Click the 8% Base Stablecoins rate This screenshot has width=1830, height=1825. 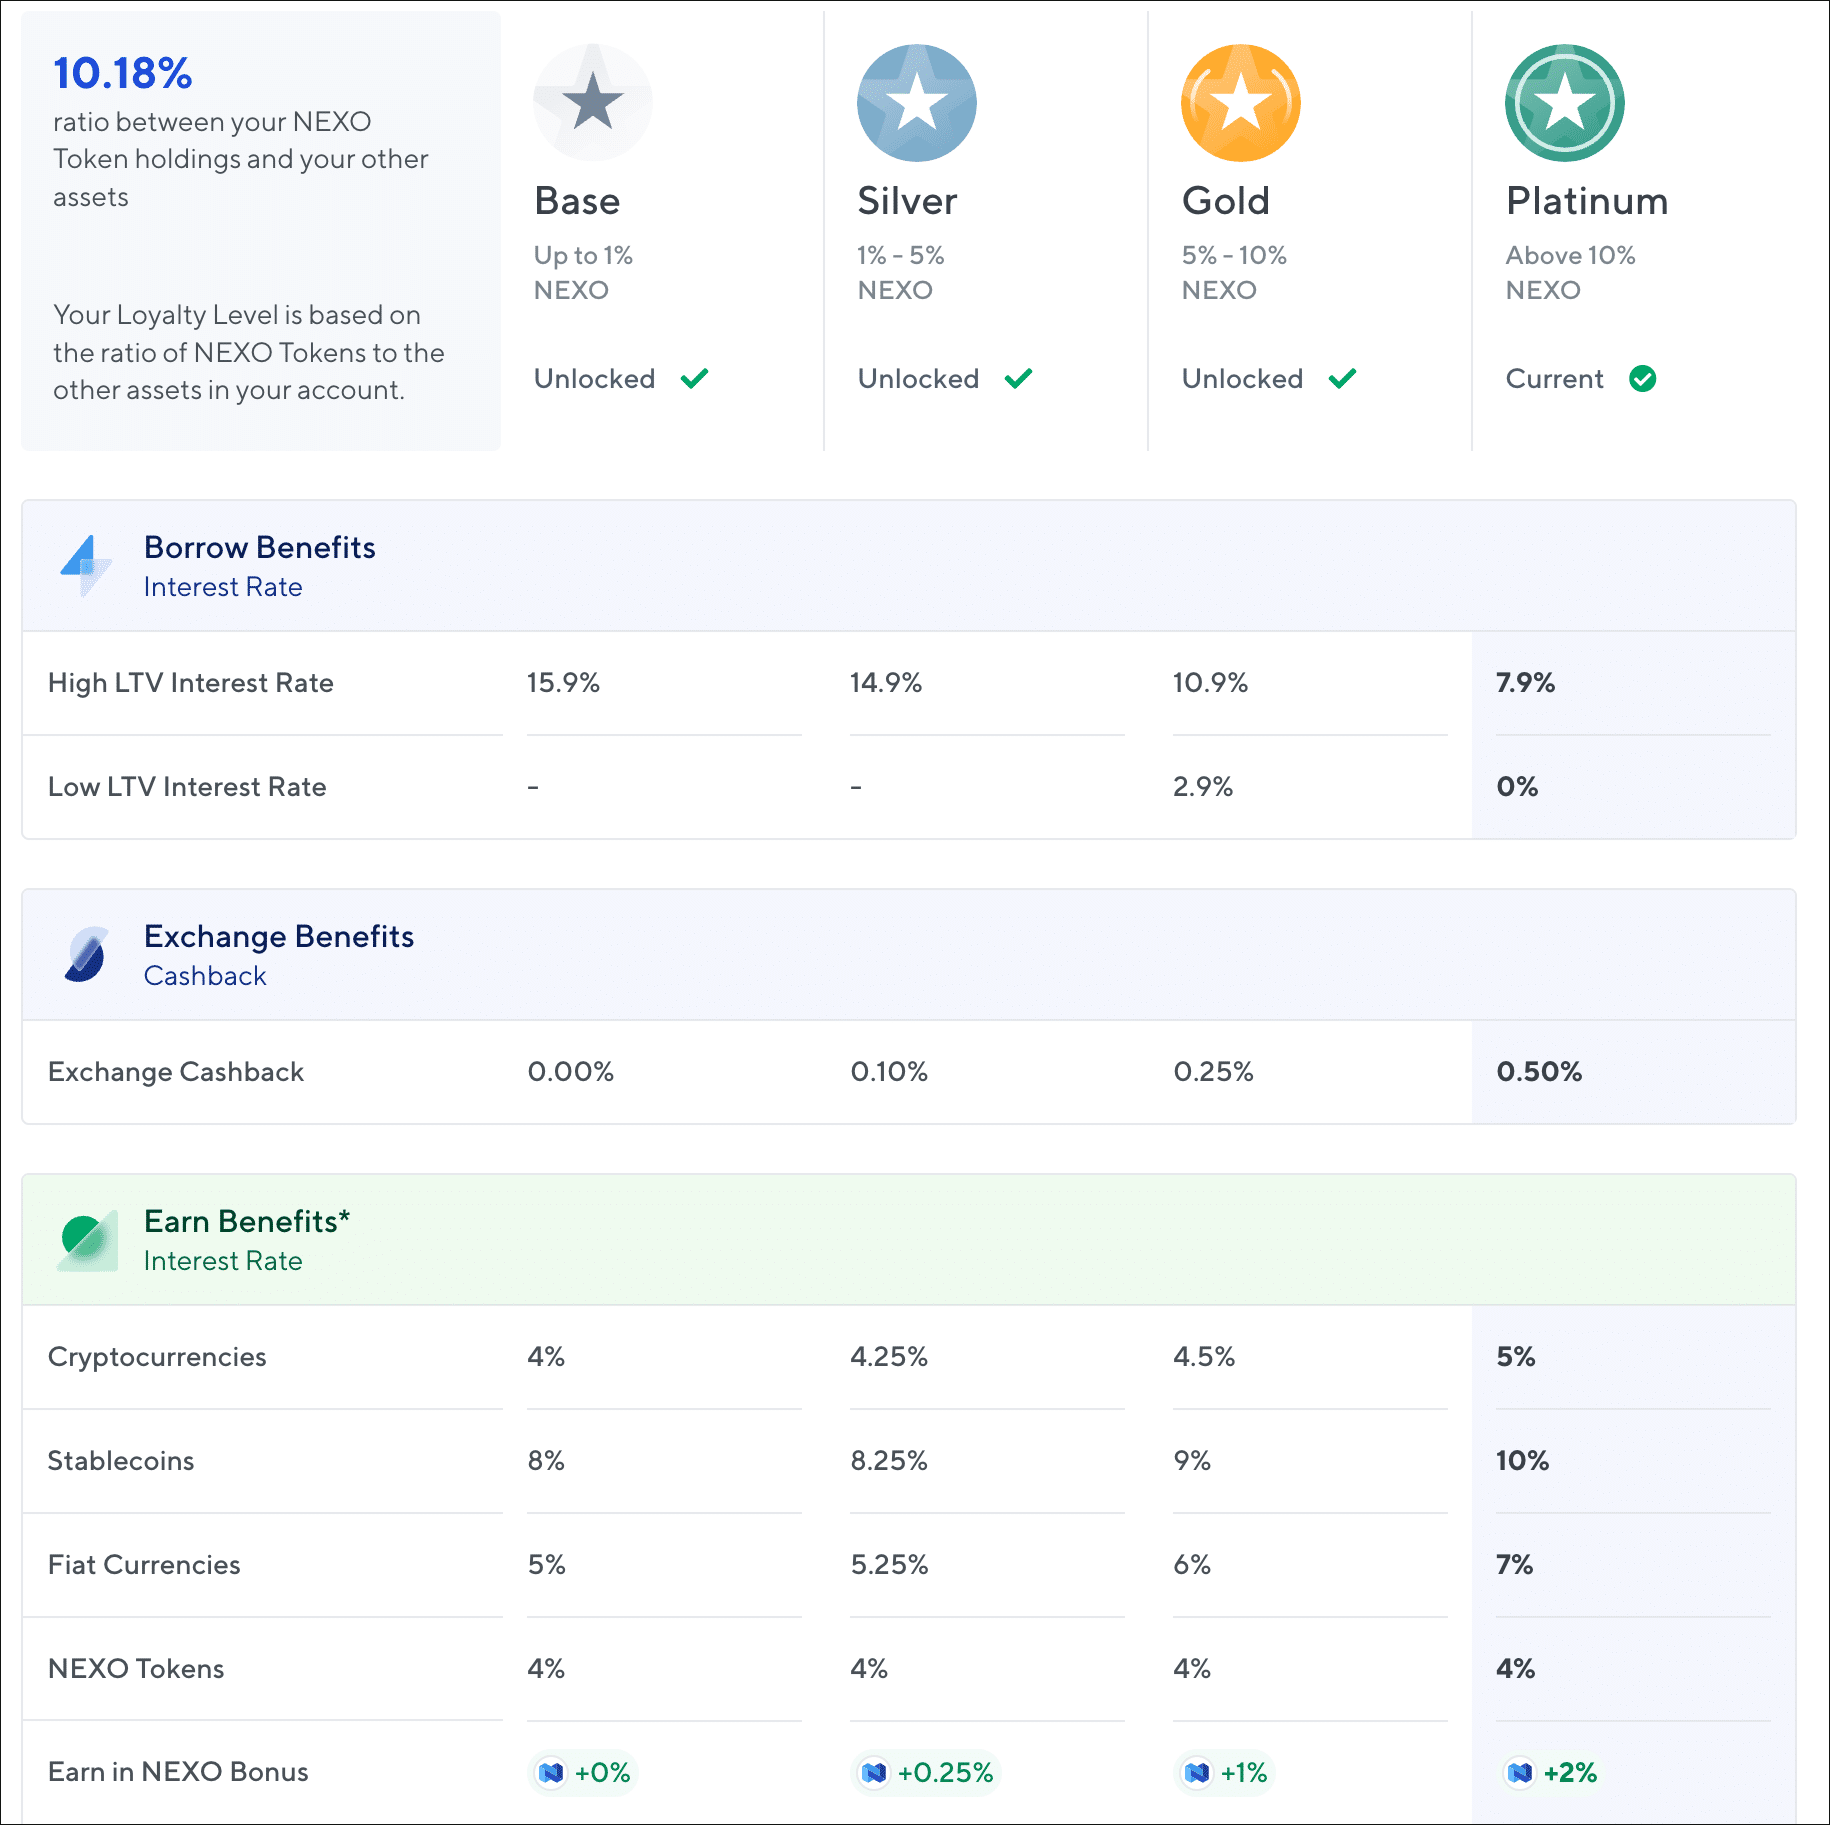tap(546, 1461)
